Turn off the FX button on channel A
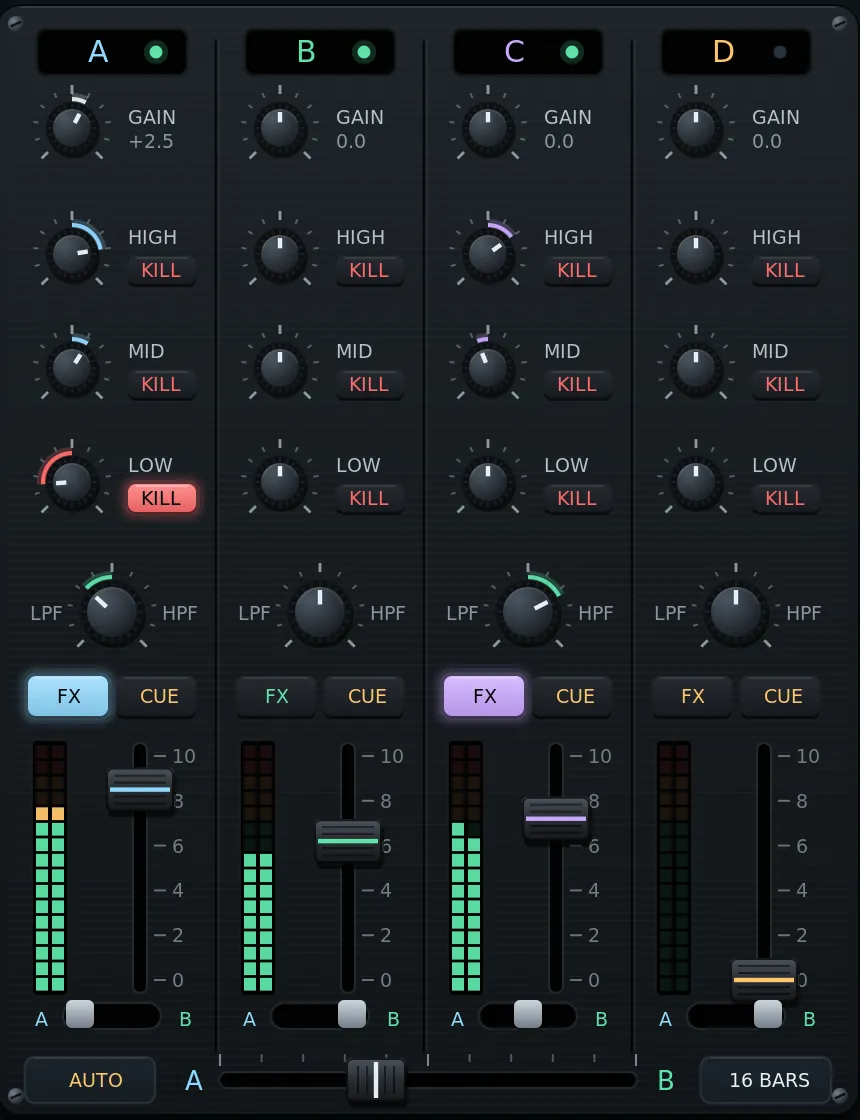The width and height of the screenshot is (860, 1120). click(x=69, y=696)
